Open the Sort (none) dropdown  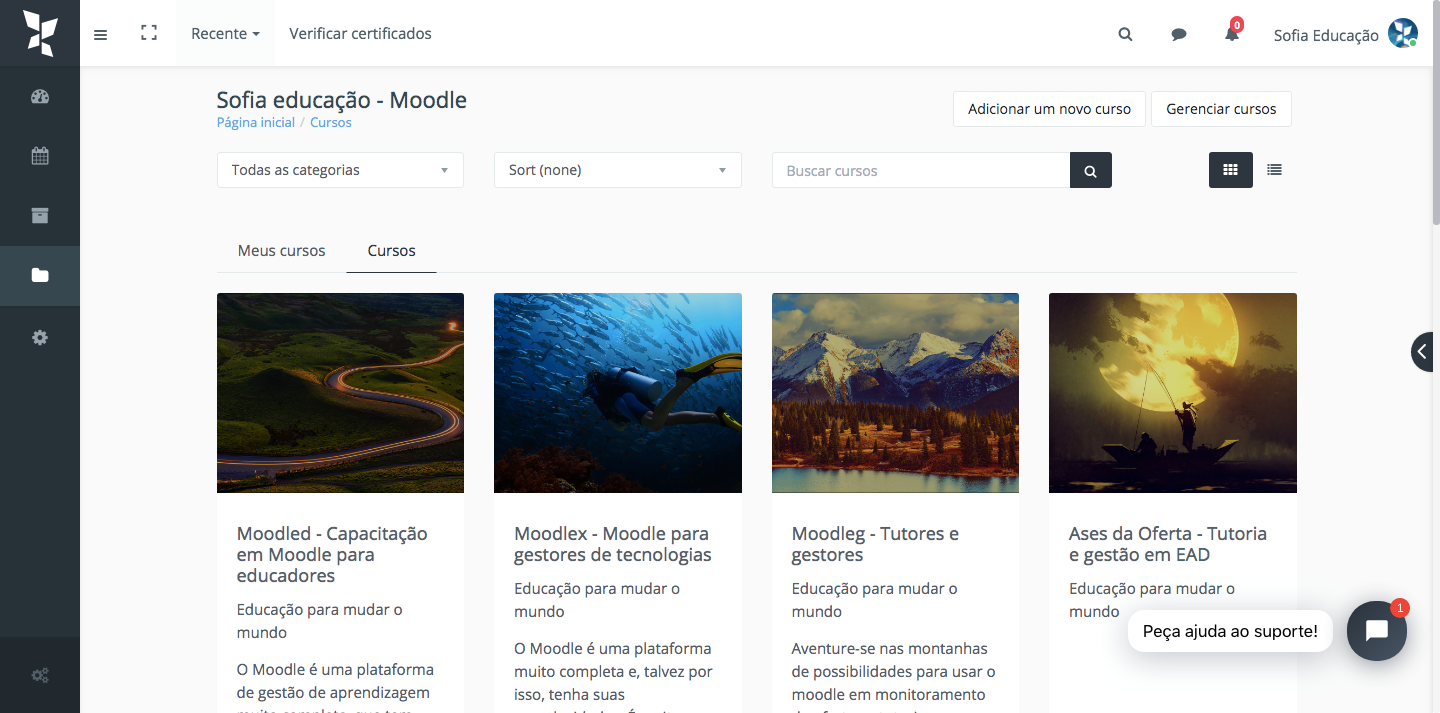pos(618,170)
